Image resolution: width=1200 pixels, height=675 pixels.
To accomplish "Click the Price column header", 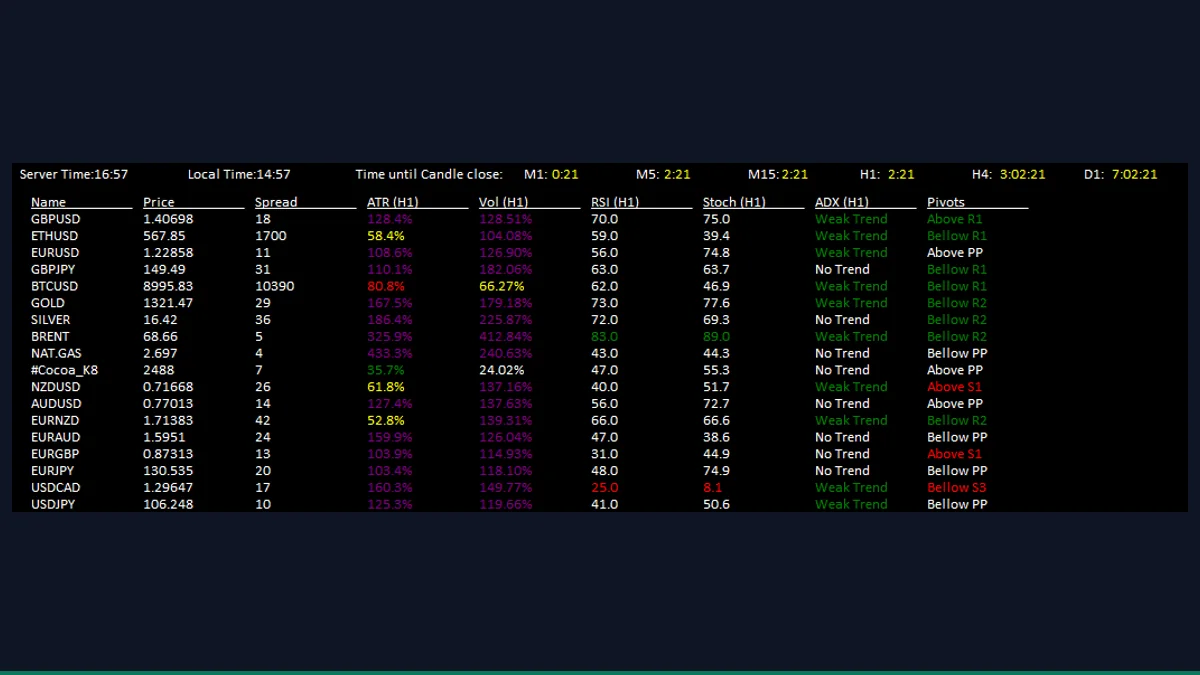I will 159,202.
